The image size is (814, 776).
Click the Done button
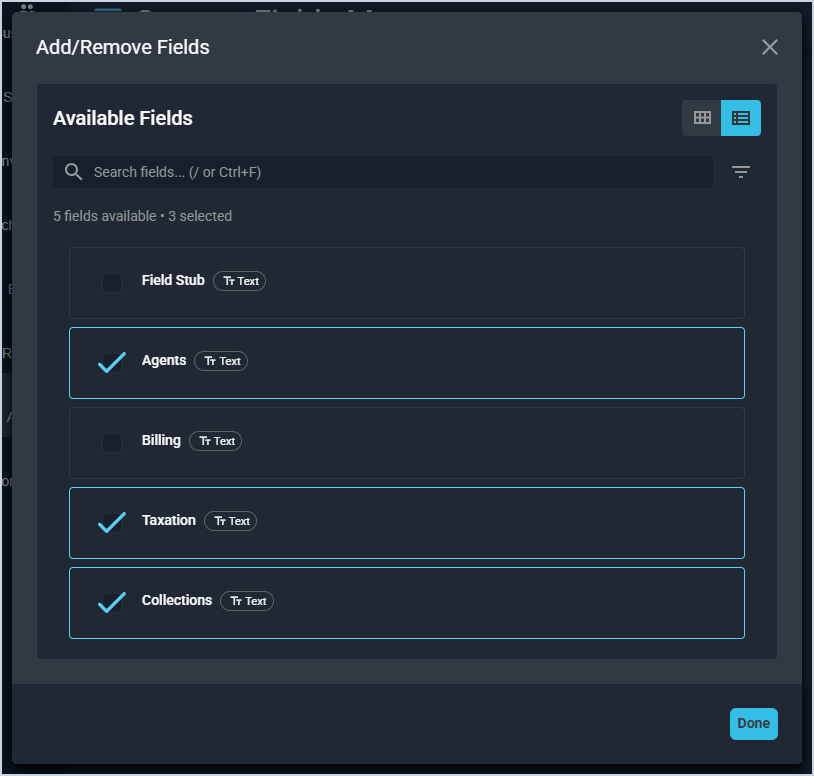point(753,724)
